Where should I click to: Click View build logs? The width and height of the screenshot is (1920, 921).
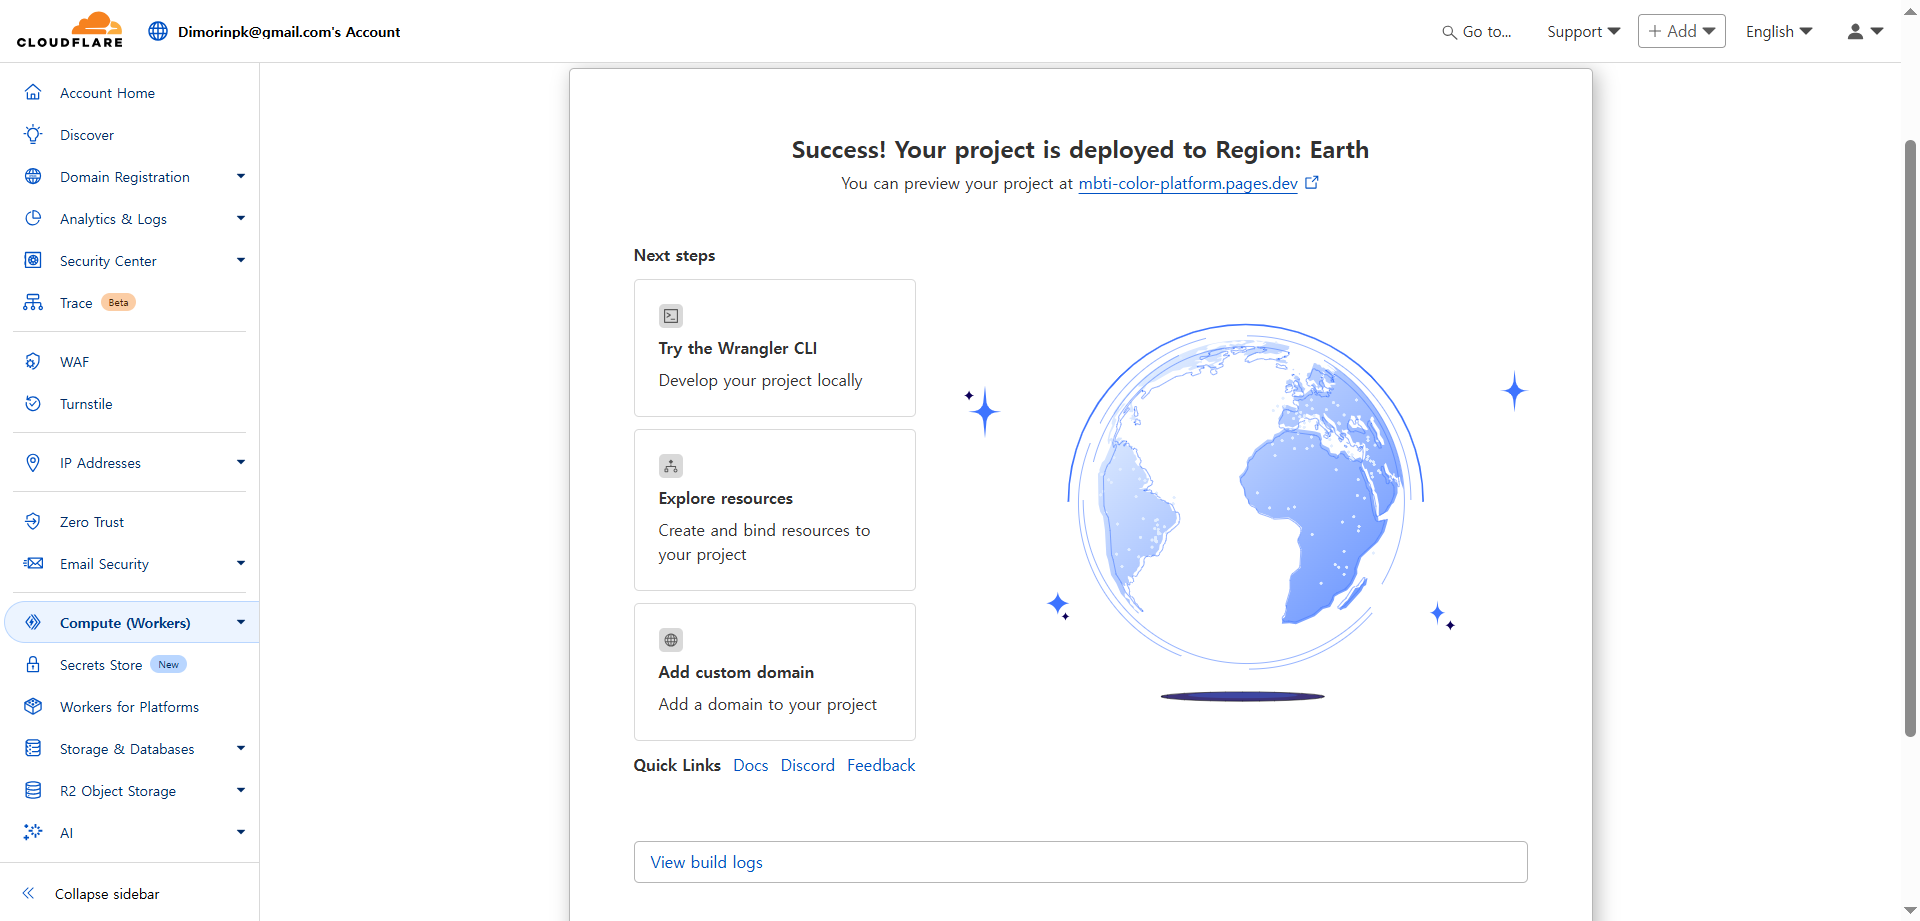pos(1080,862)
